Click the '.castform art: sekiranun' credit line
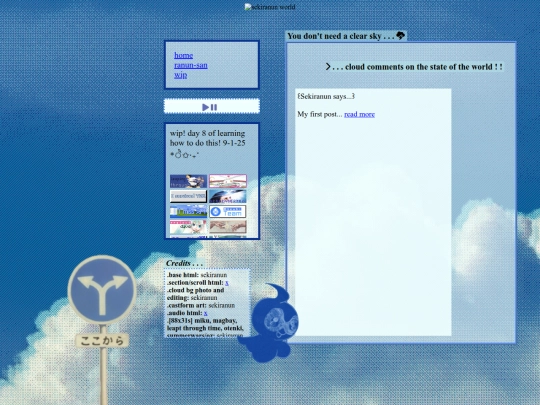540x405 pixels. coord(201,305)
